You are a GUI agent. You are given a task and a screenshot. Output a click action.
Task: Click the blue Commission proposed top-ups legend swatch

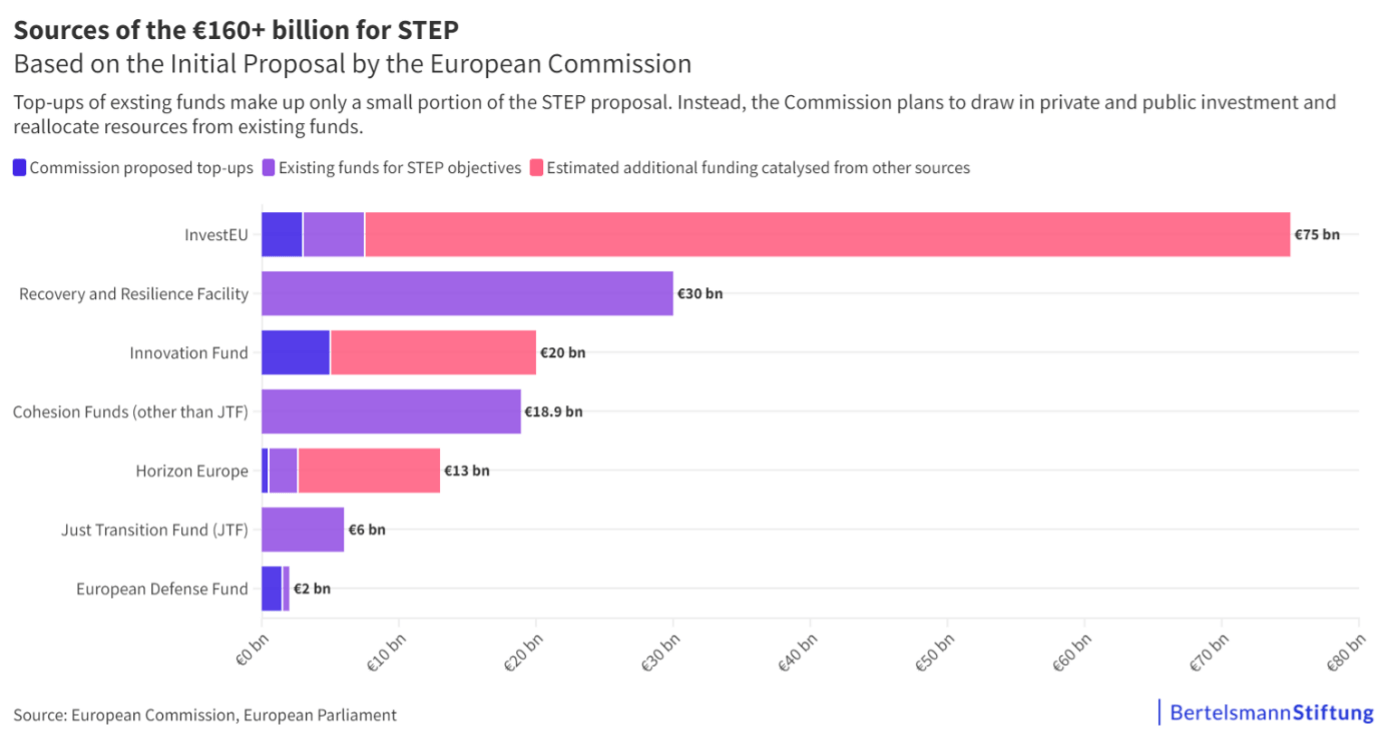click(x=20, y=168)
